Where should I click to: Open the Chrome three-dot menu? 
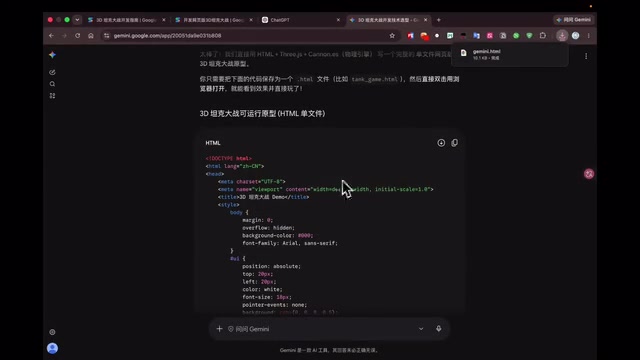[x=589, y=36]
